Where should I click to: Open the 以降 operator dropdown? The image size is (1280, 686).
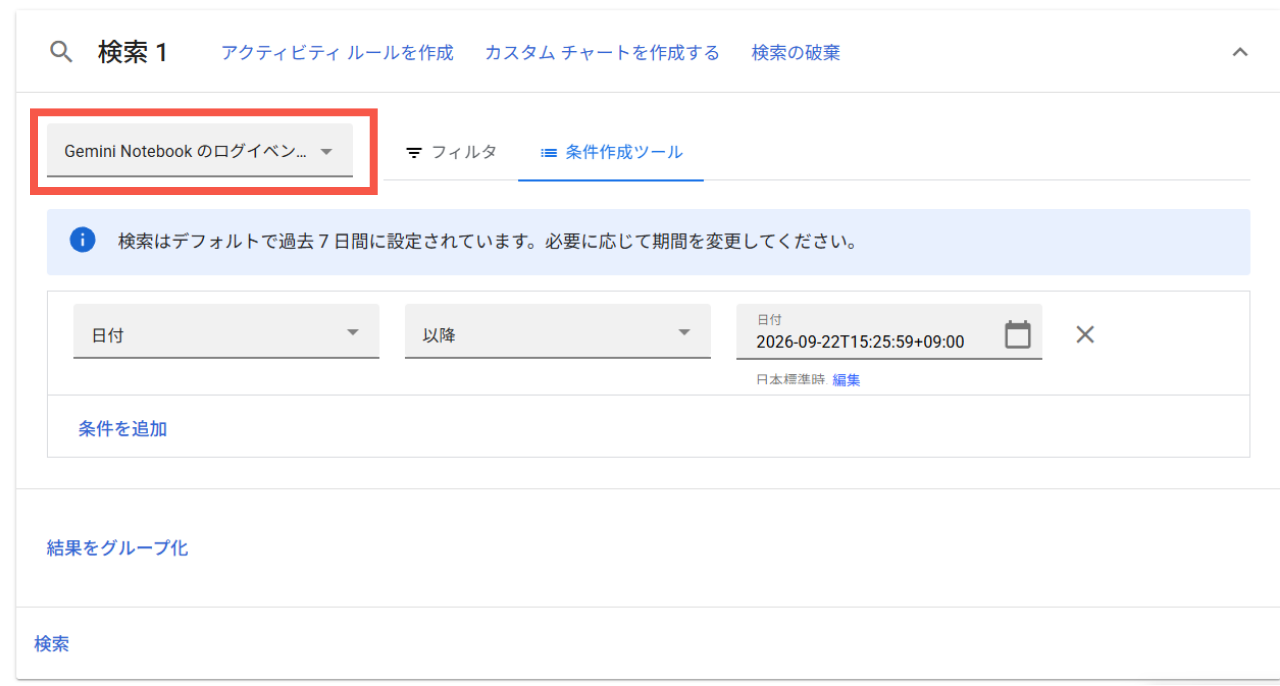point(558,332)
